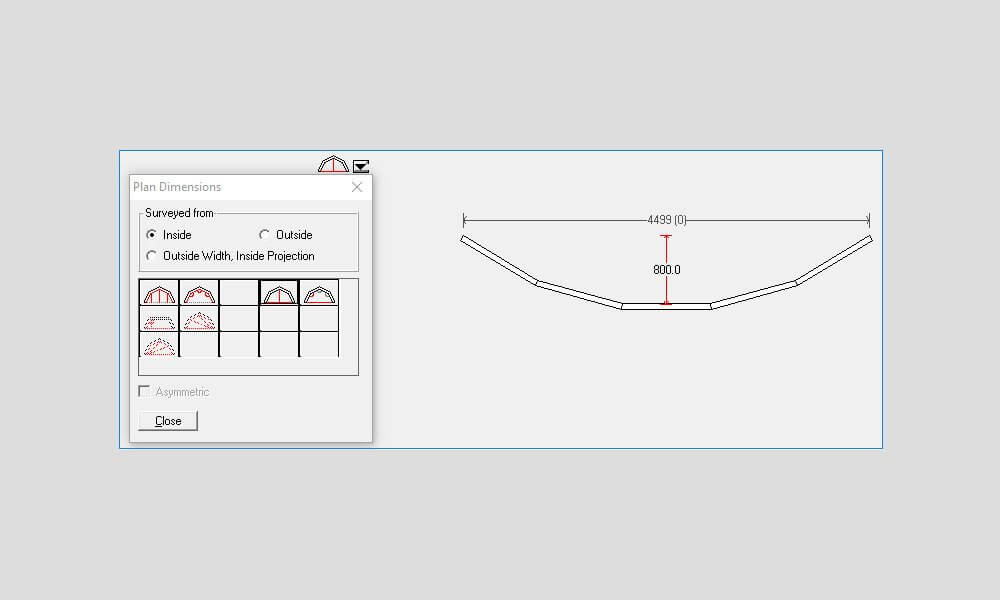Select the rightmost arched plan shape in row one
Screen dimensions: 1000x600
318,293
